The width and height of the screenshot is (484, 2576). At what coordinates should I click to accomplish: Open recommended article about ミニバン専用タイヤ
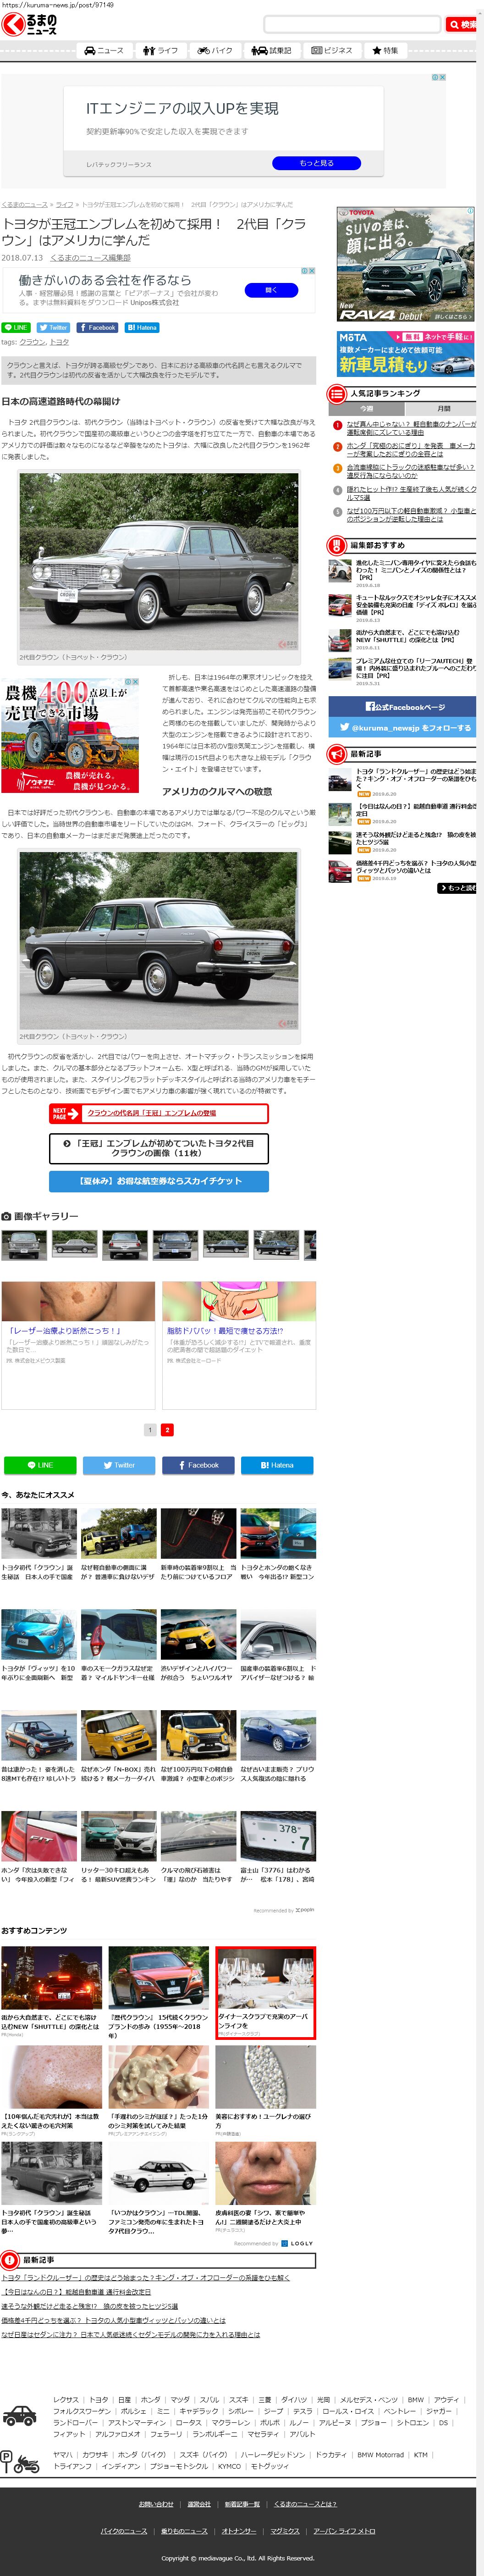tap(416, 570)
